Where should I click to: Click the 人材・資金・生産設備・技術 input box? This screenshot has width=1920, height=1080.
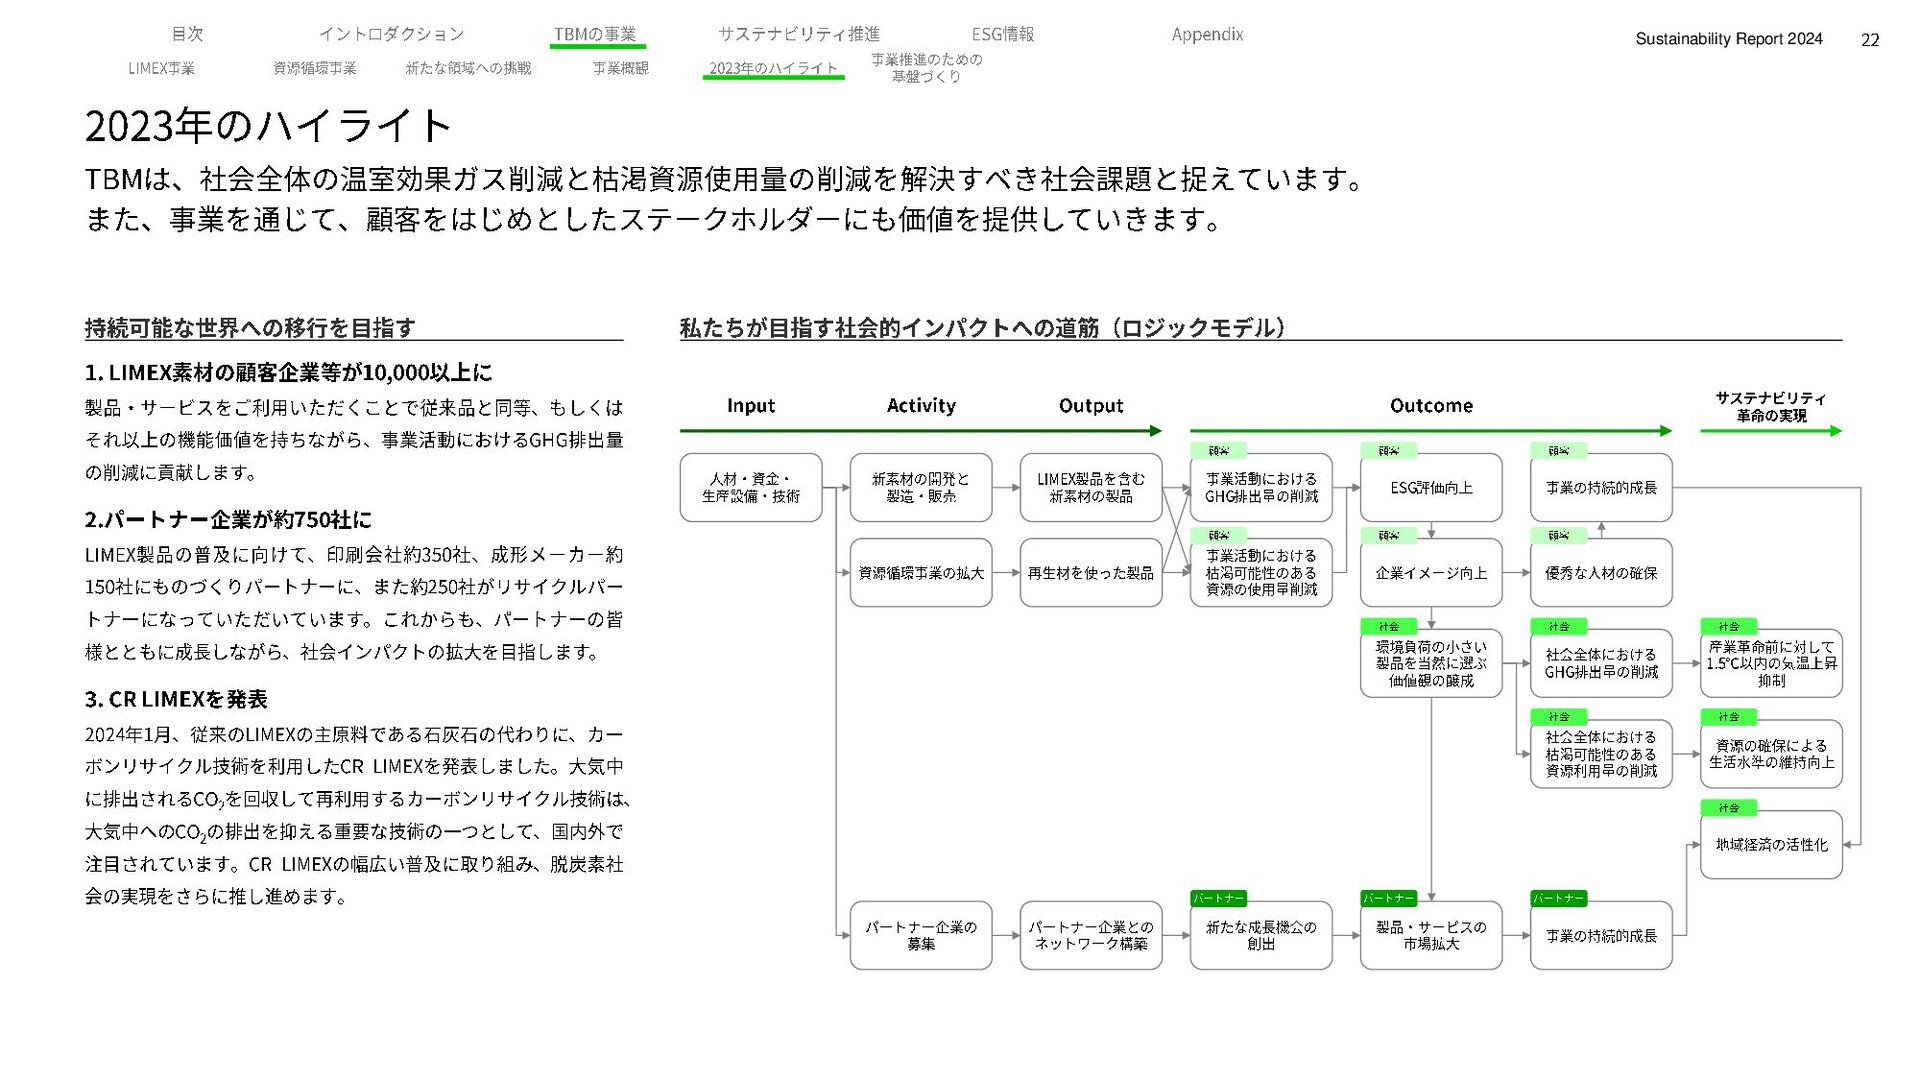pyautogui.click(x=750, y=488)
